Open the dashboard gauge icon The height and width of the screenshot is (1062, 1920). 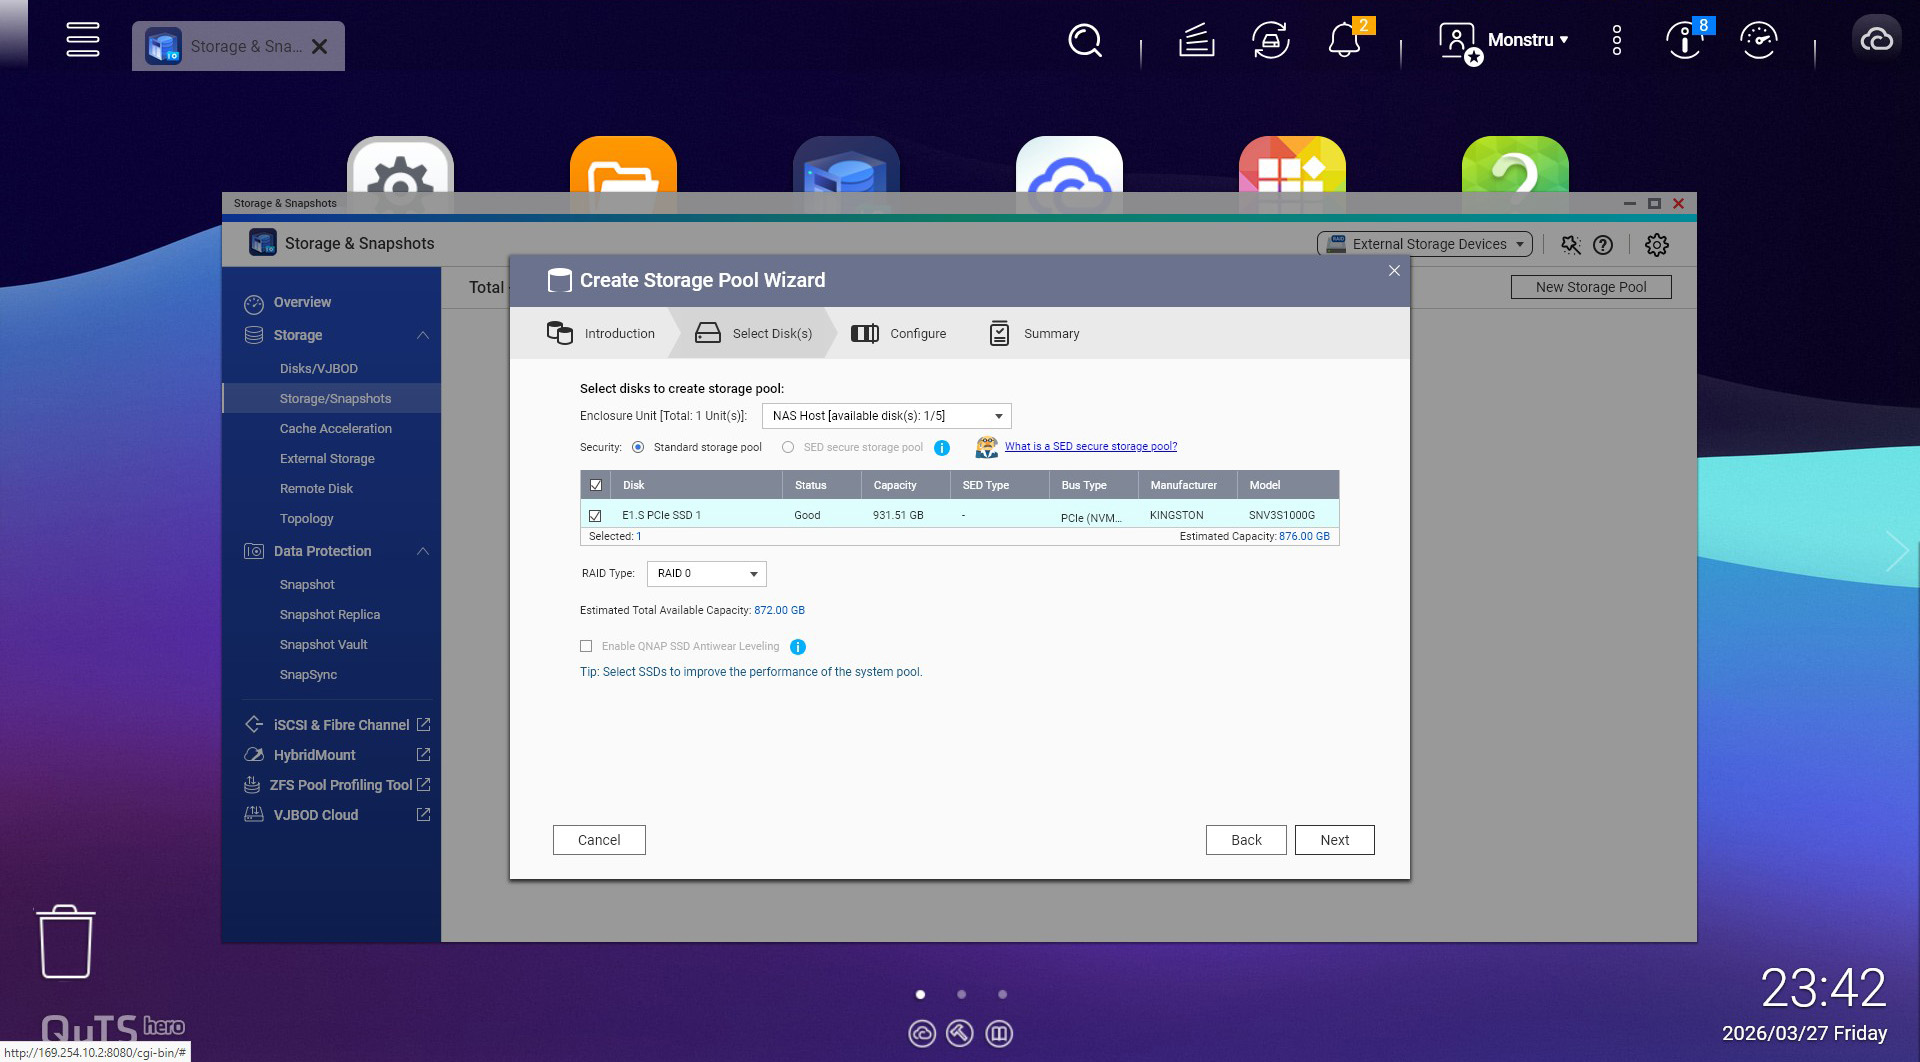pos(1758,41)
